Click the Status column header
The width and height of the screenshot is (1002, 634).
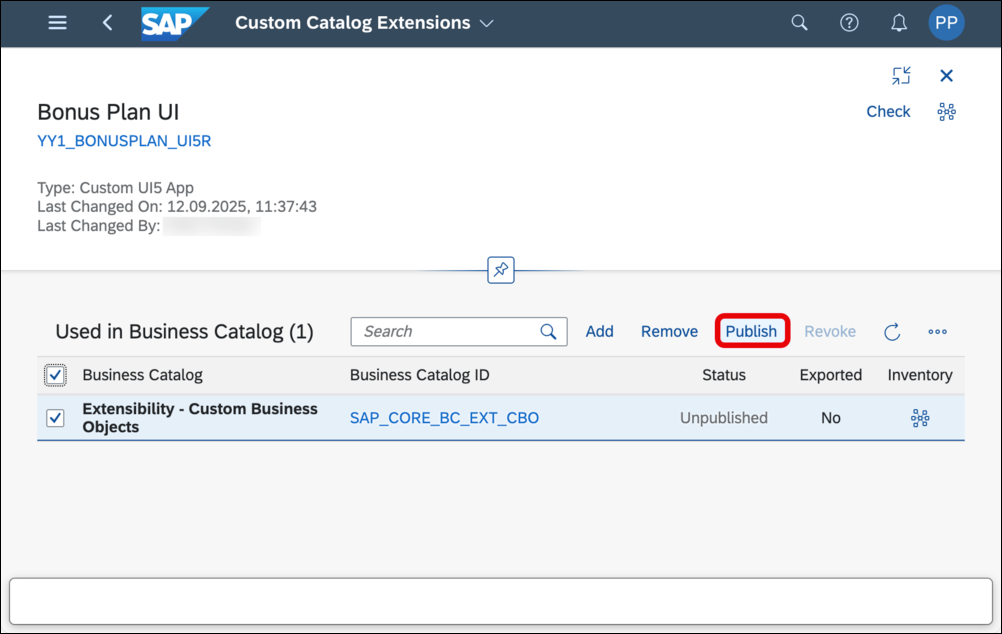coord(723,375)
